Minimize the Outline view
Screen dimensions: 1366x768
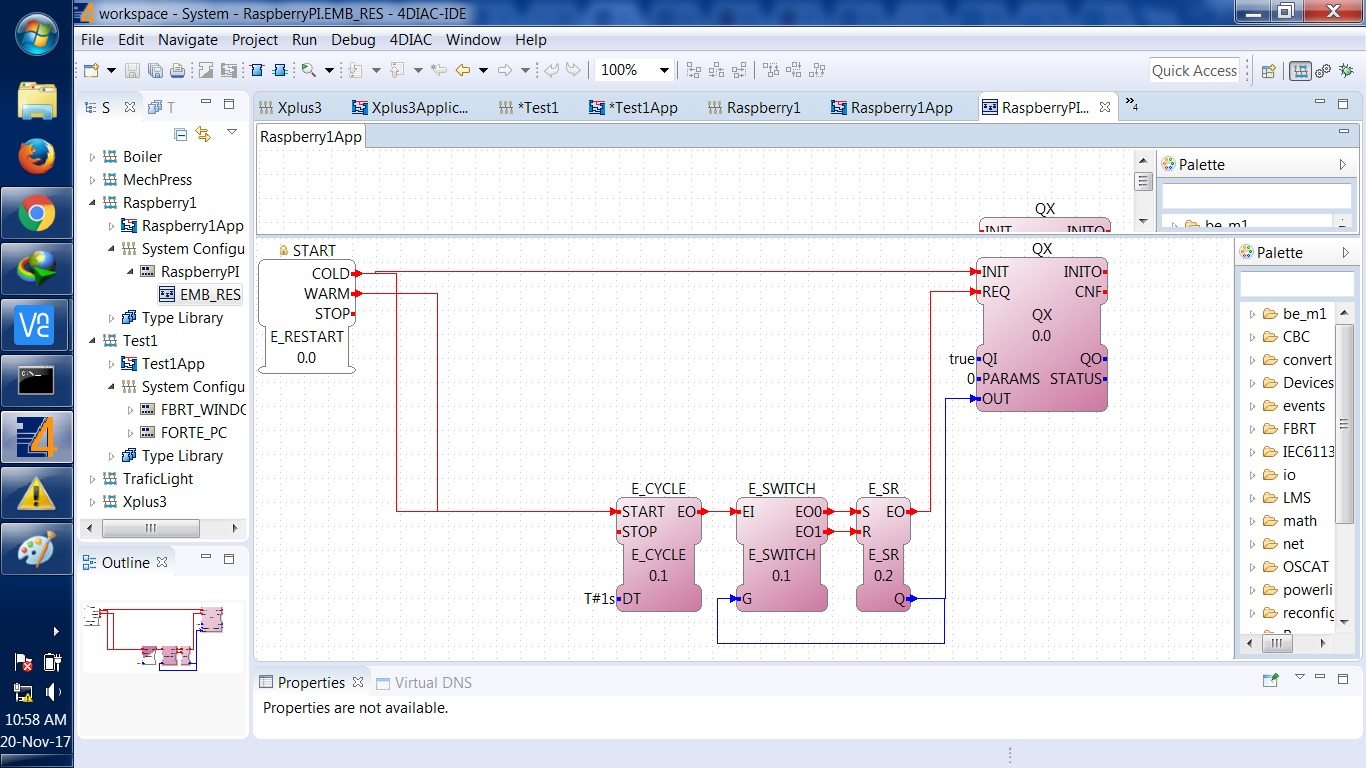click(206, 558)
